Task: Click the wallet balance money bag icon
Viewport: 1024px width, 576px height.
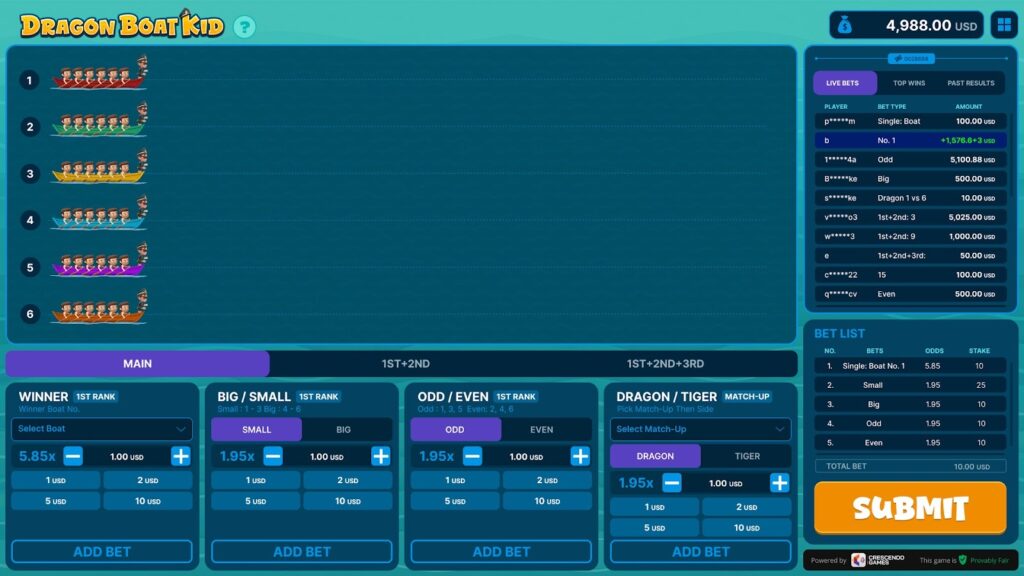Action: (845, 26)
